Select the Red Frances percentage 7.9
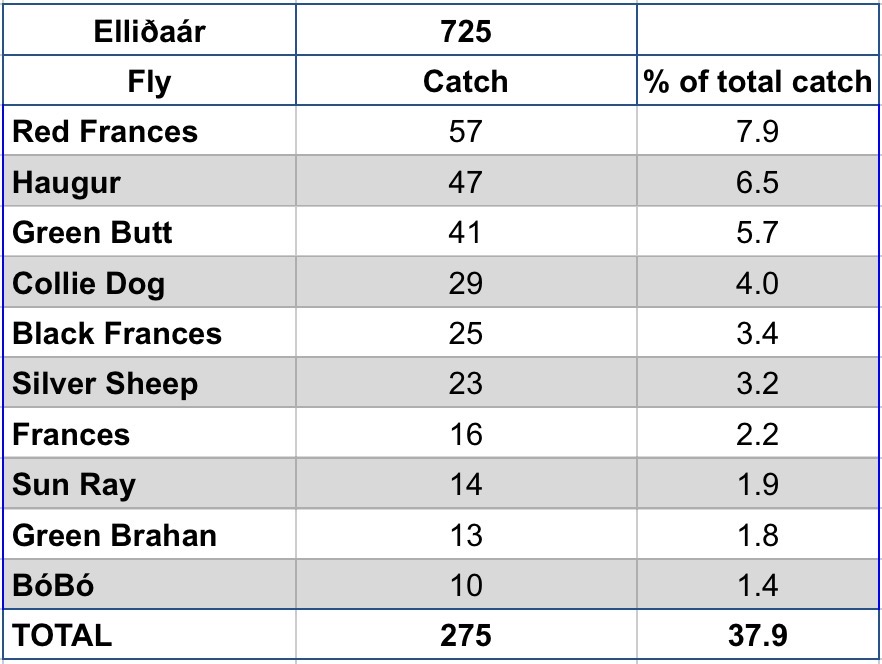This screenshot has height=664, width=882. 758,132
